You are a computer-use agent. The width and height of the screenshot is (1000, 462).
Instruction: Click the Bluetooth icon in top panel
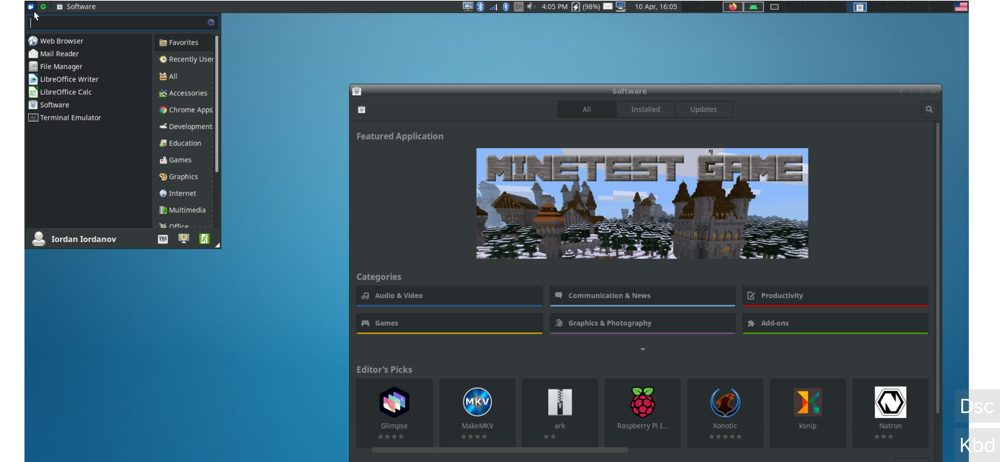[x=481, y=6]
